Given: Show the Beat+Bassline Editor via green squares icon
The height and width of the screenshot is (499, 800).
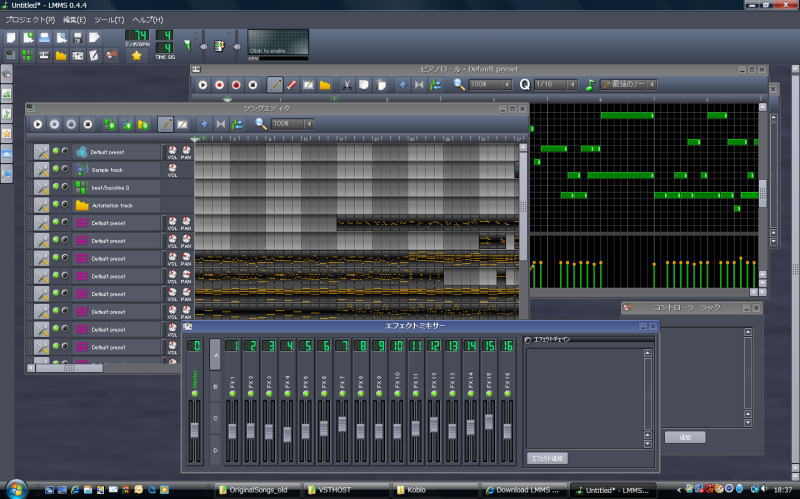Looking at the screenshot, I should click(x=28, y=55).
